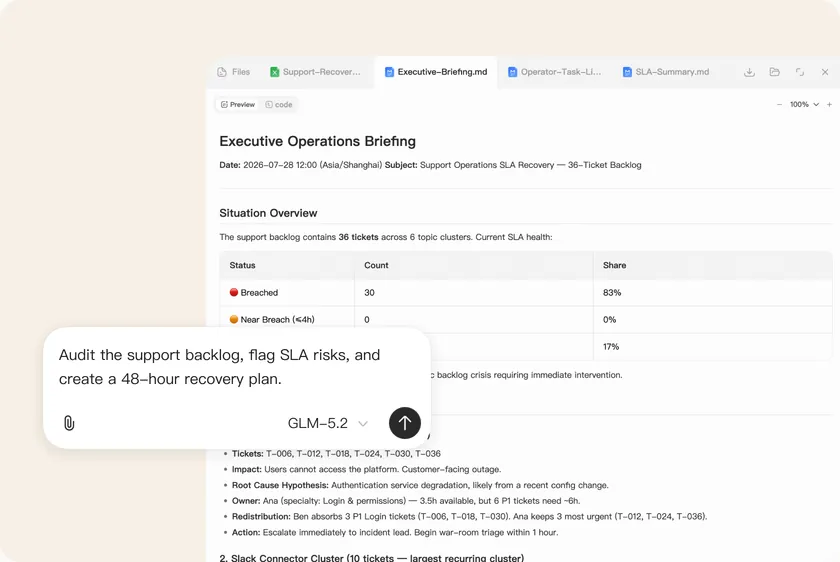Screen dimensions: 840x562
Task: Click the Impact bullet line
Action: click(x=366, y=469)
